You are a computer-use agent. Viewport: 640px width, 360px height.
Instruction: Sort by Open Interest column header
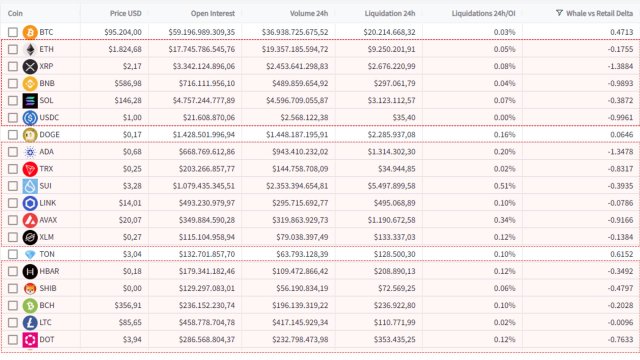[x=212, y=13]
